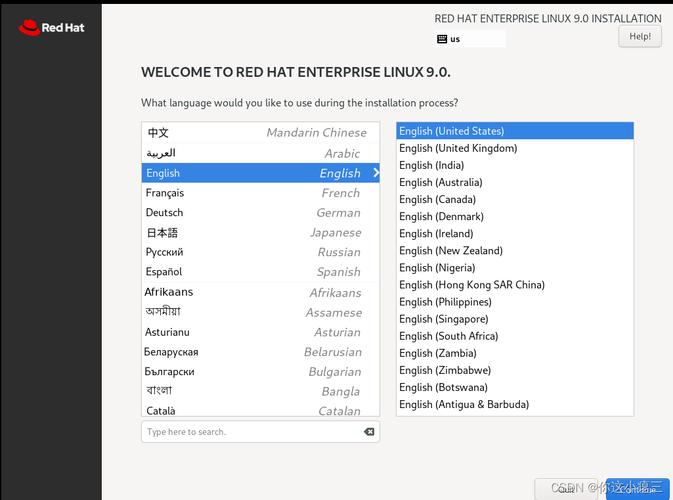Click the Quit button
This screenshot has width=673, height=500.
pos(567,488)
